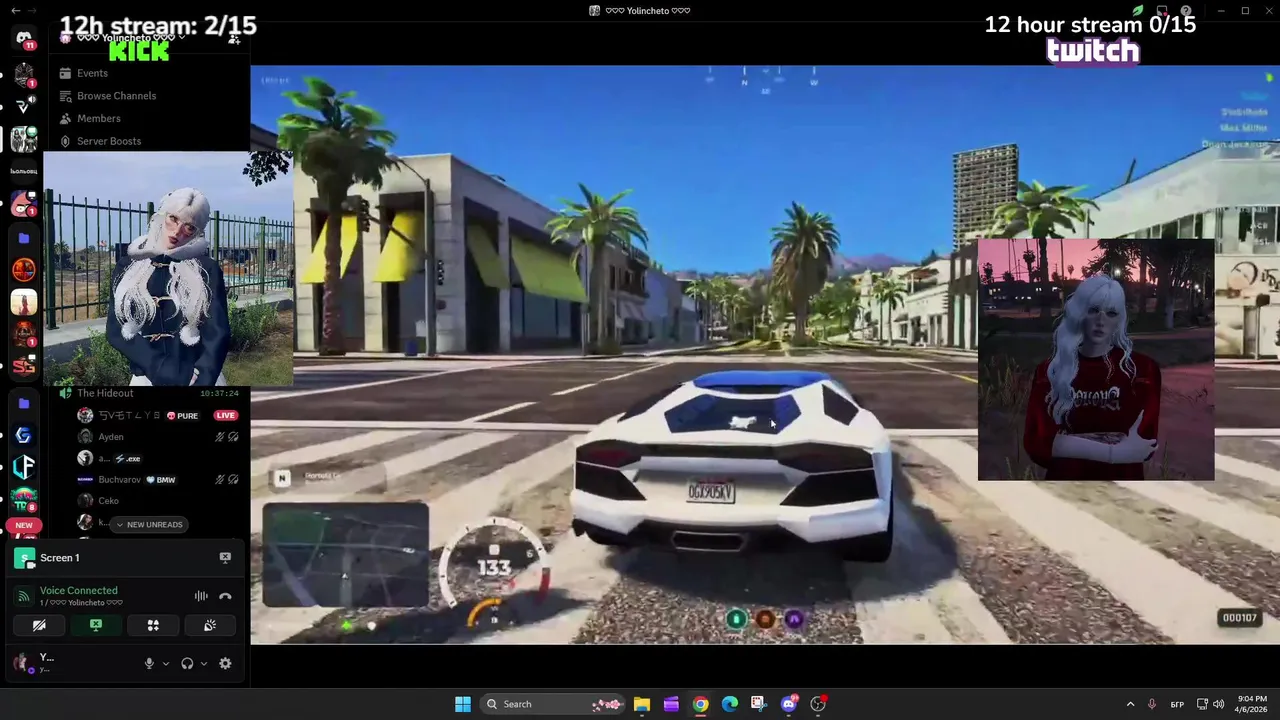Open Discord from the taskbar
1280x720 pixels.
(789, 704)
